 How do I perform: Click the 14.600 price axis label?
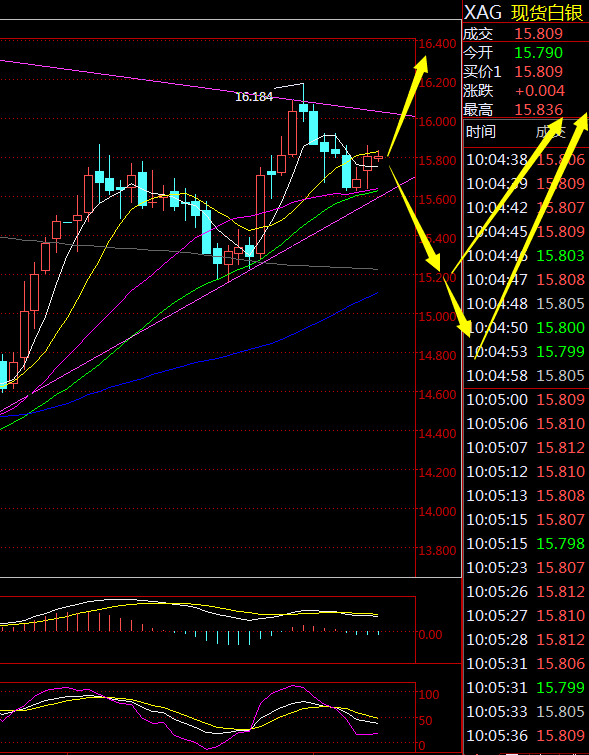coord(437,394)
